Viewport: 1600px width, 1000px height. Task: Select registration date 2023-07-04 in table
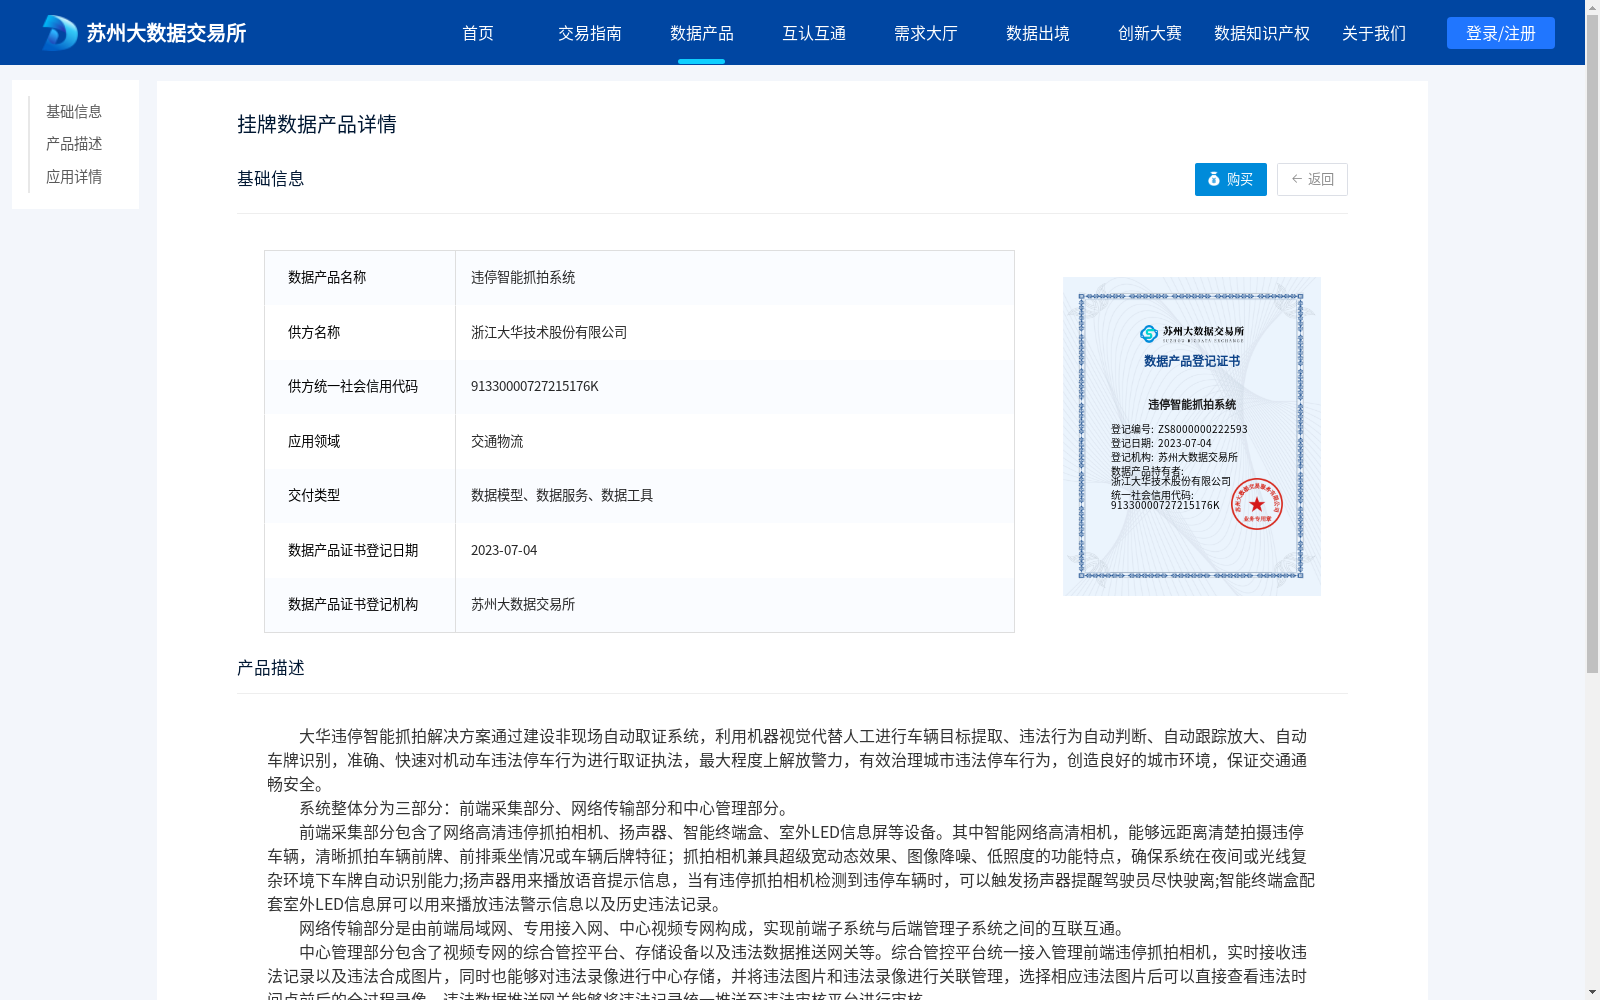[x=504, y=550]
